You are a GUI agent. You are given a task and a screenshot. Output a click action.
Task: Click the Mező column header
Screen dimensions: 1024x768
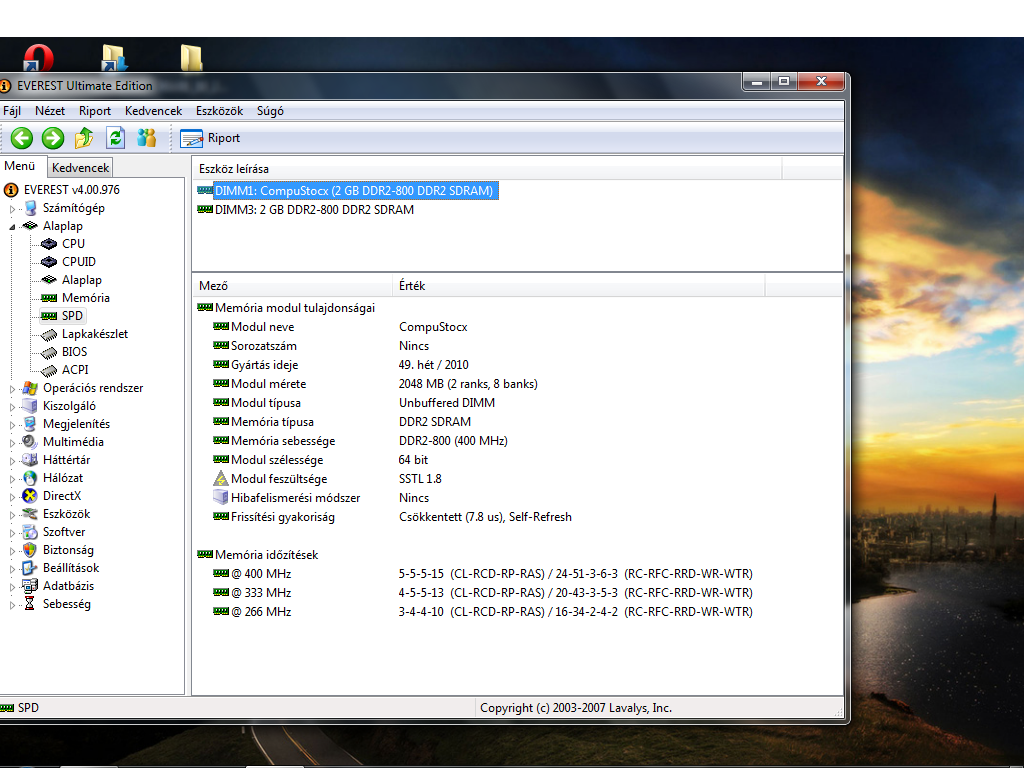[x=293, y=286]
